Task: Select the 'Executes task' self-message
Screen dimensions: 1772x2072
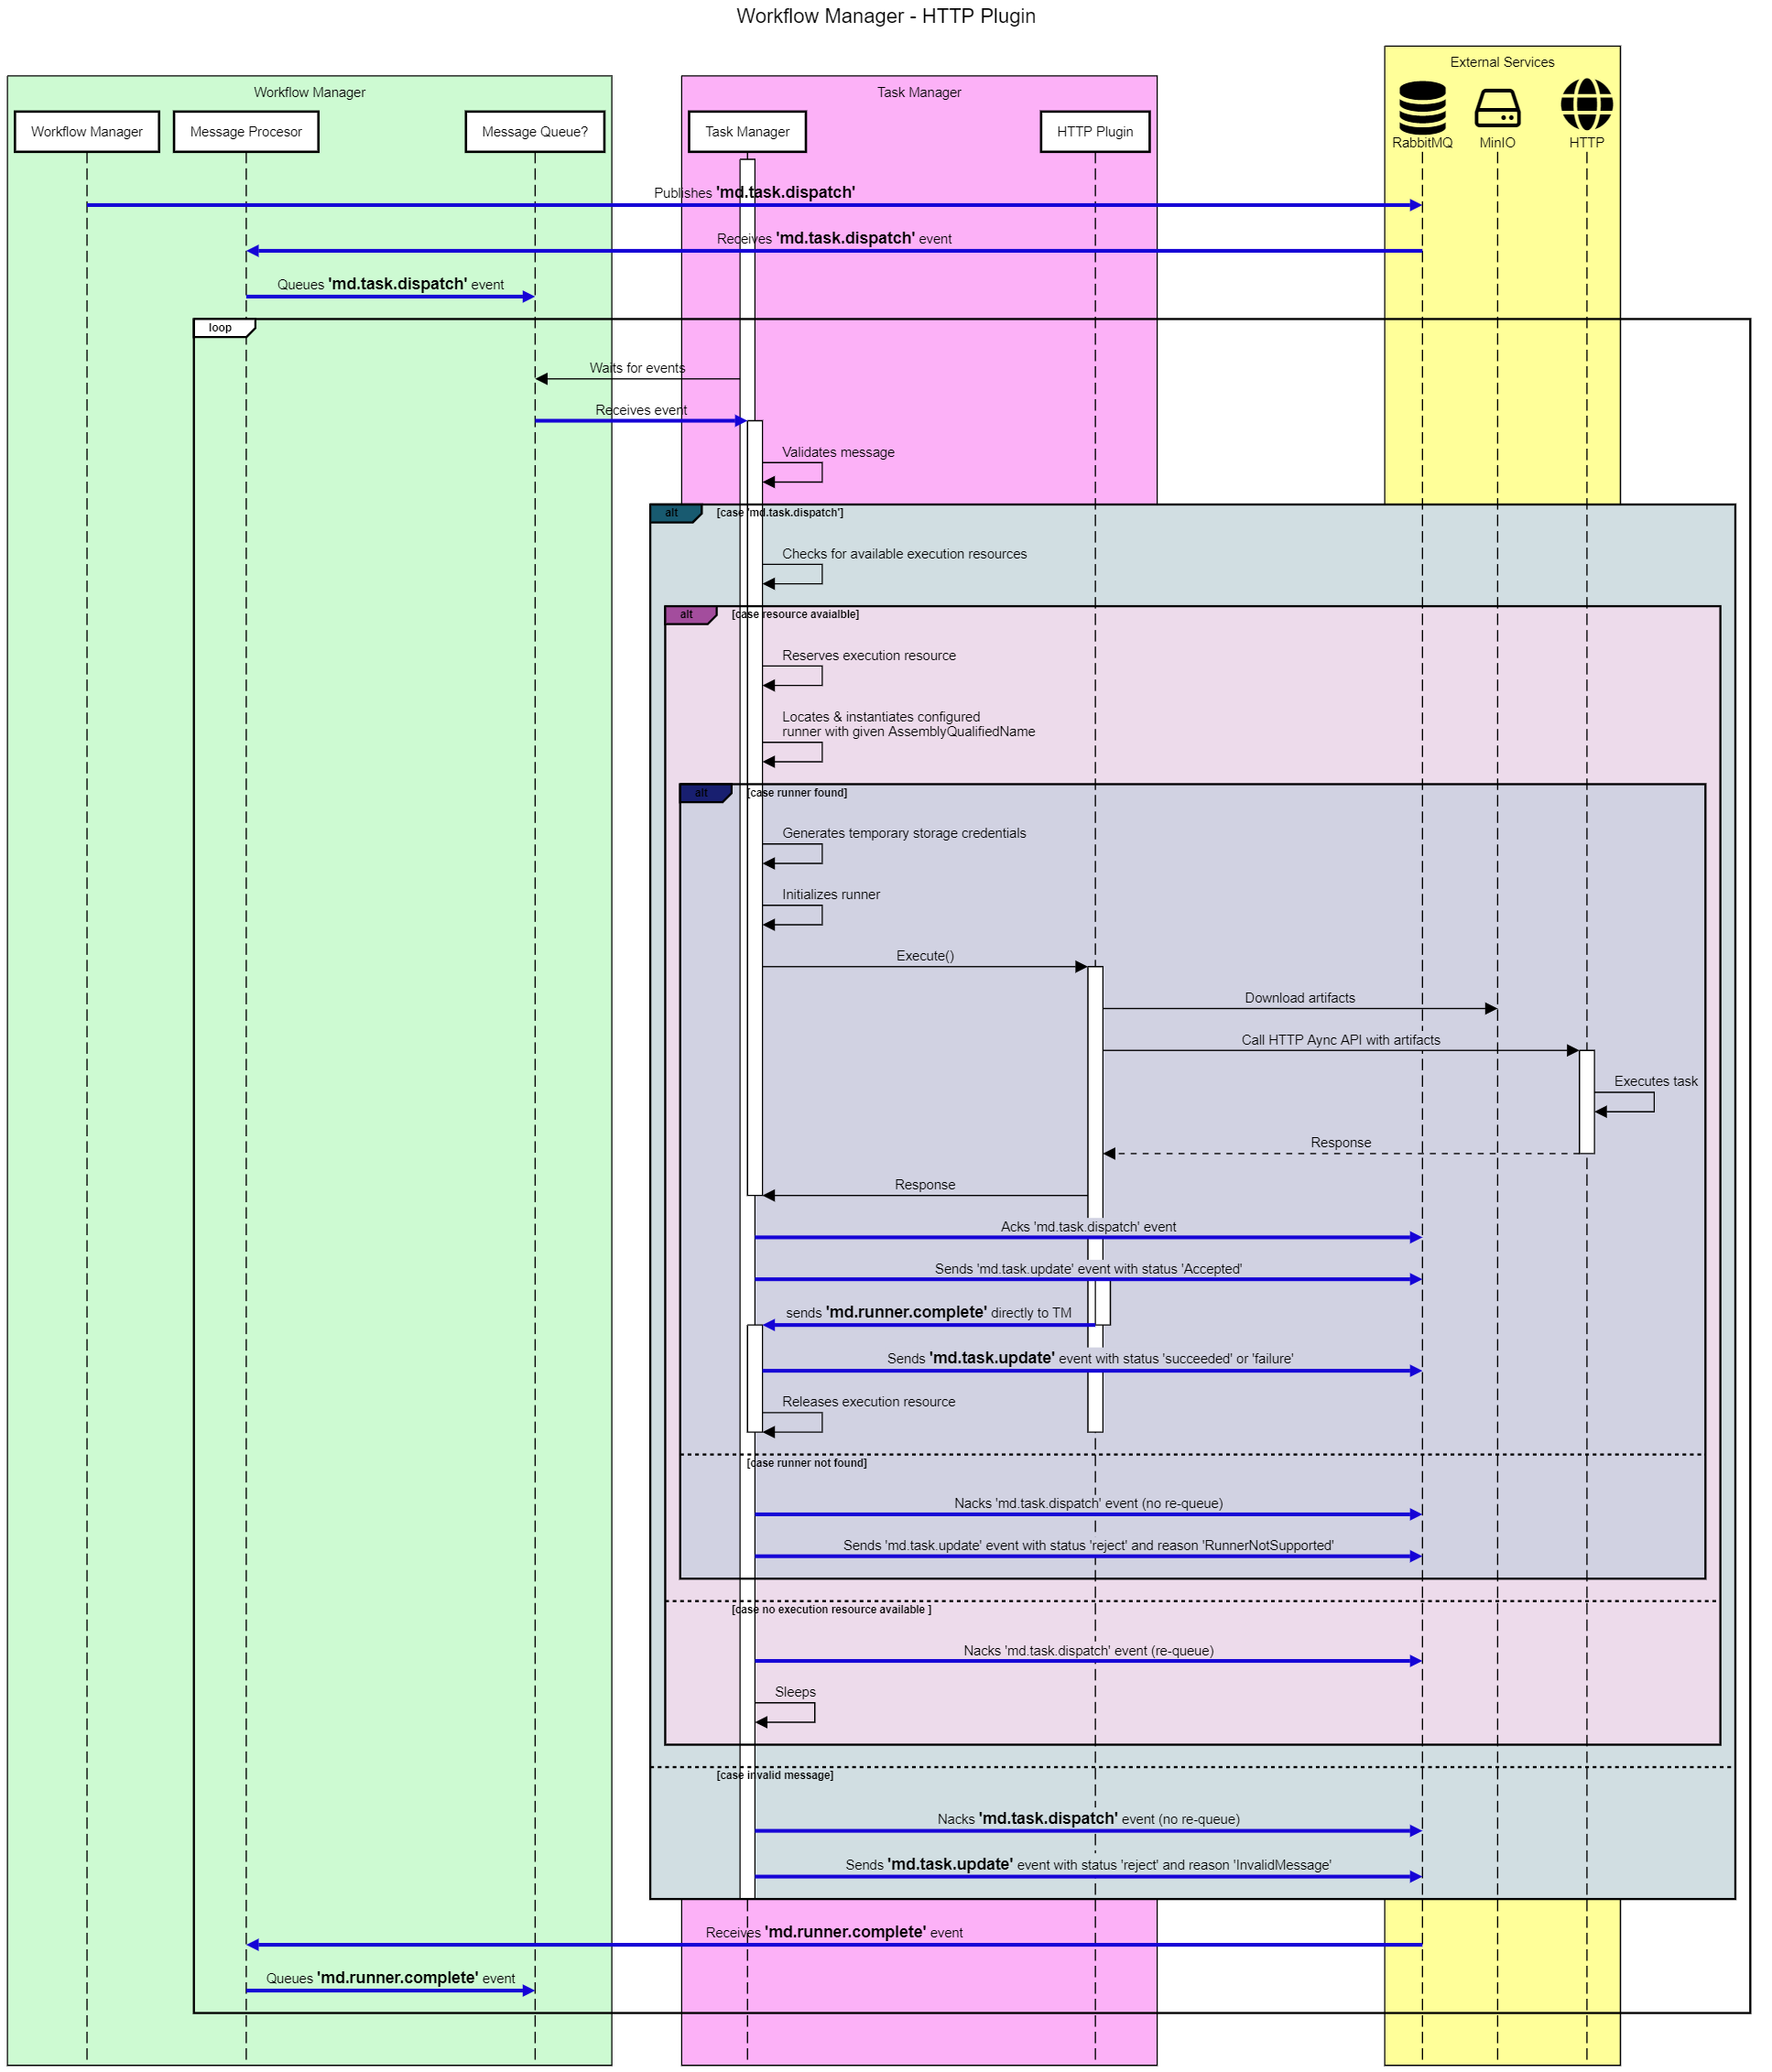Action: tap(1656, 1081)
